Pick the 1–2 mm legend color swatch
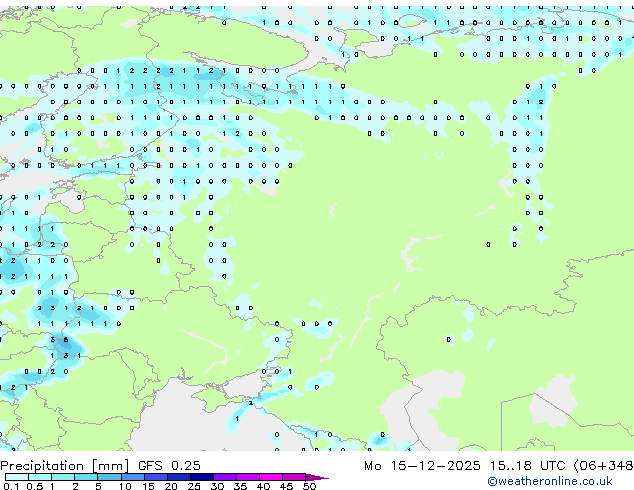The width and height of the screenshot is (634, 490). click(x=63, y=477)
